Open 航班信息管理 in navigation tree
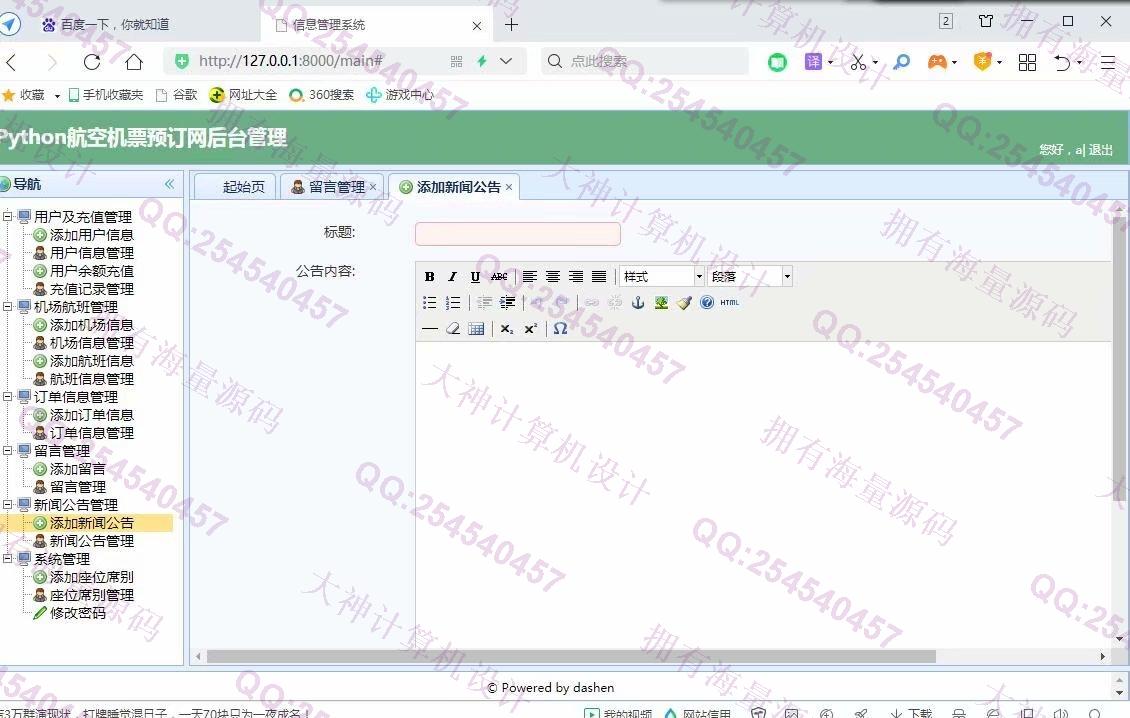The width and height of the screenshot is (1130, 718). point(92,379)
